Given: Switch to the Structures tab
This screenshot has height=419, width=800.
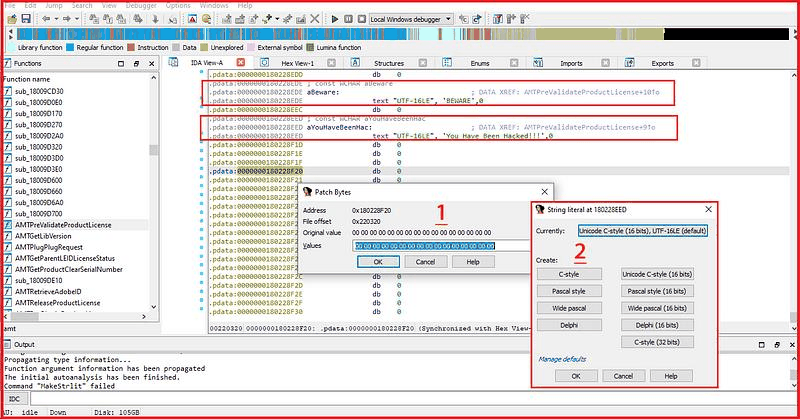Looking at the screenshot, I should click(389, 63).
